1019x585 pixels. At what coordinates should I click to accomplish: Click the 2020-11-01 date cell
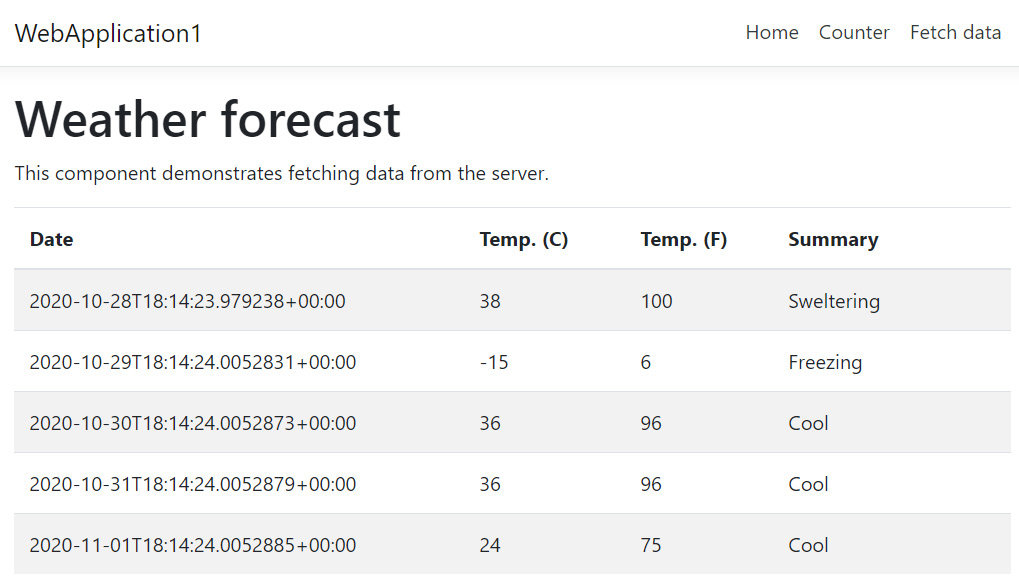coord(193,545)
